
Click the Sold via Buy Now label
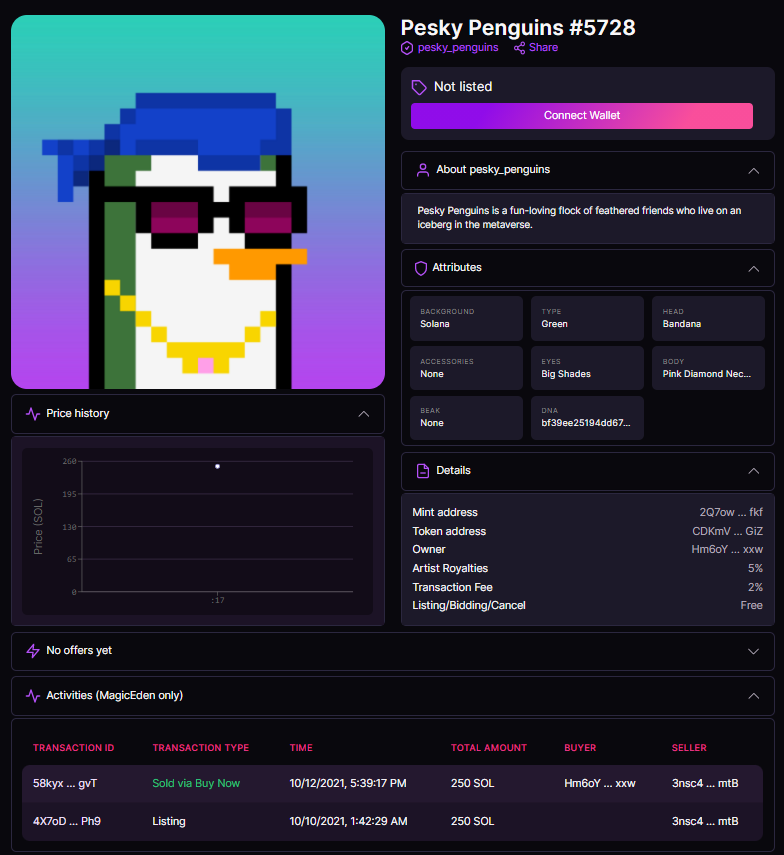(196, 784)
